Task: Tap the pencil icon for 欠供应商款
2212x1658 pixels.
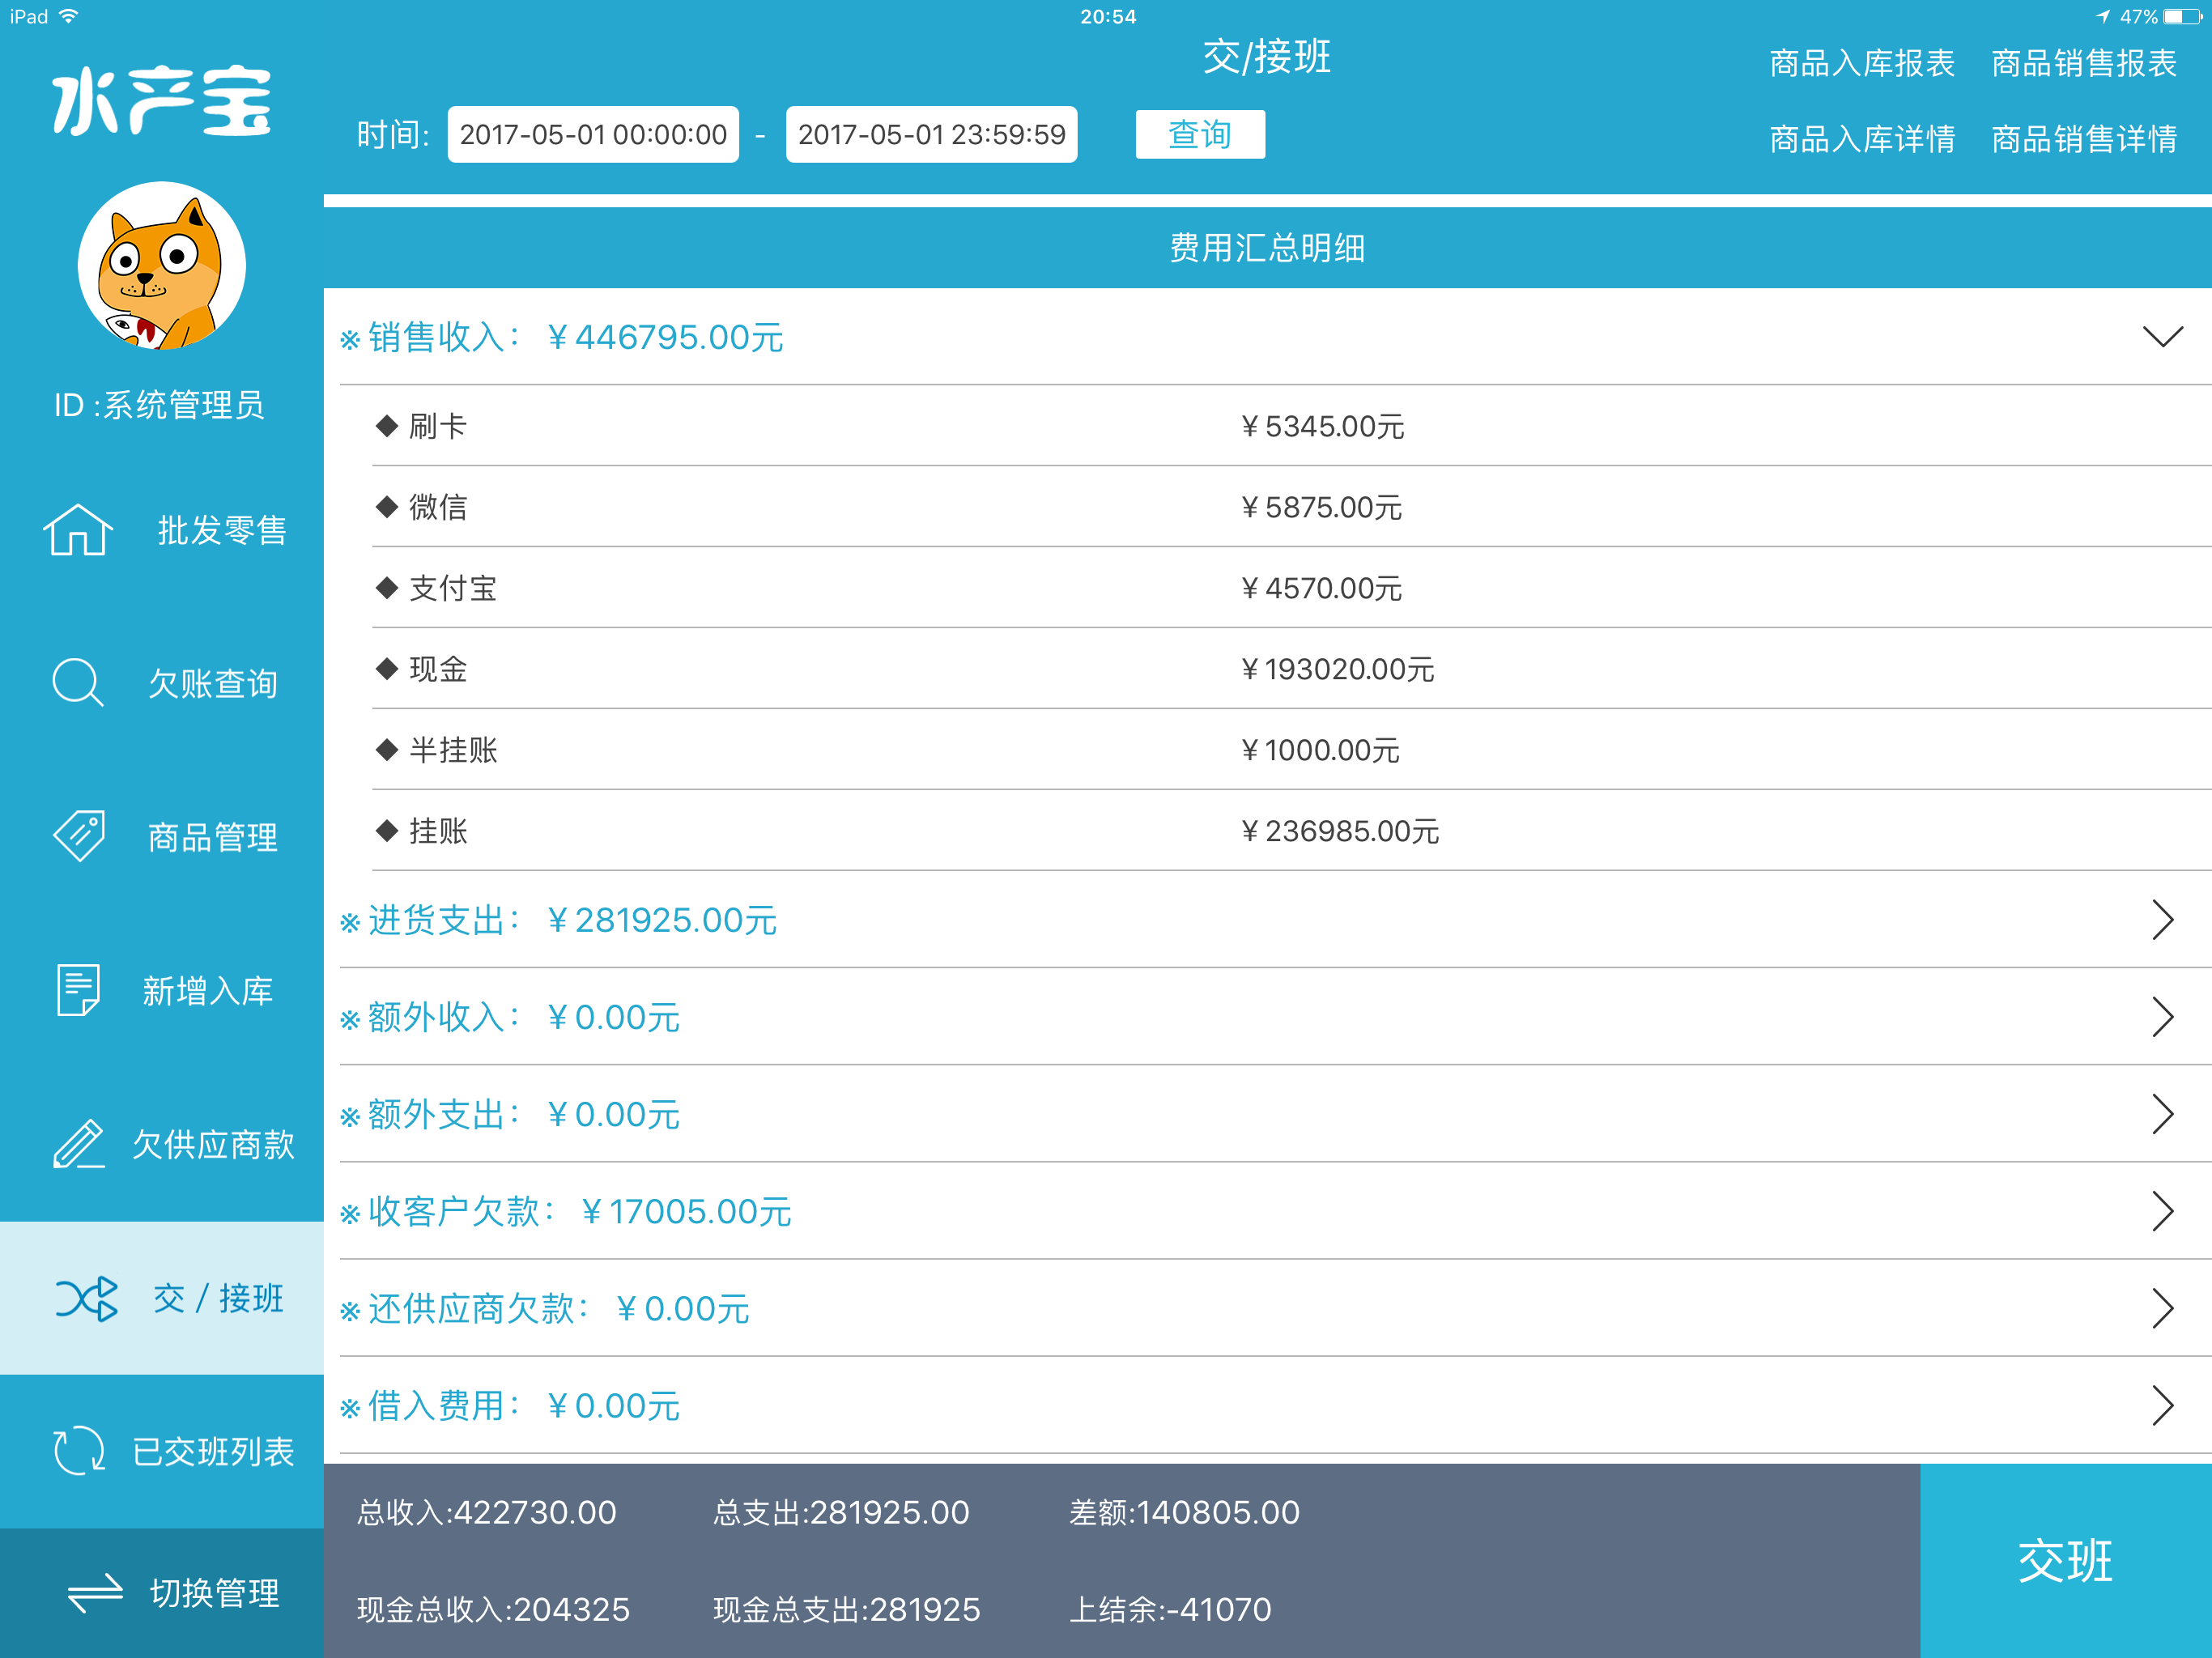Action: [79, 1143]
